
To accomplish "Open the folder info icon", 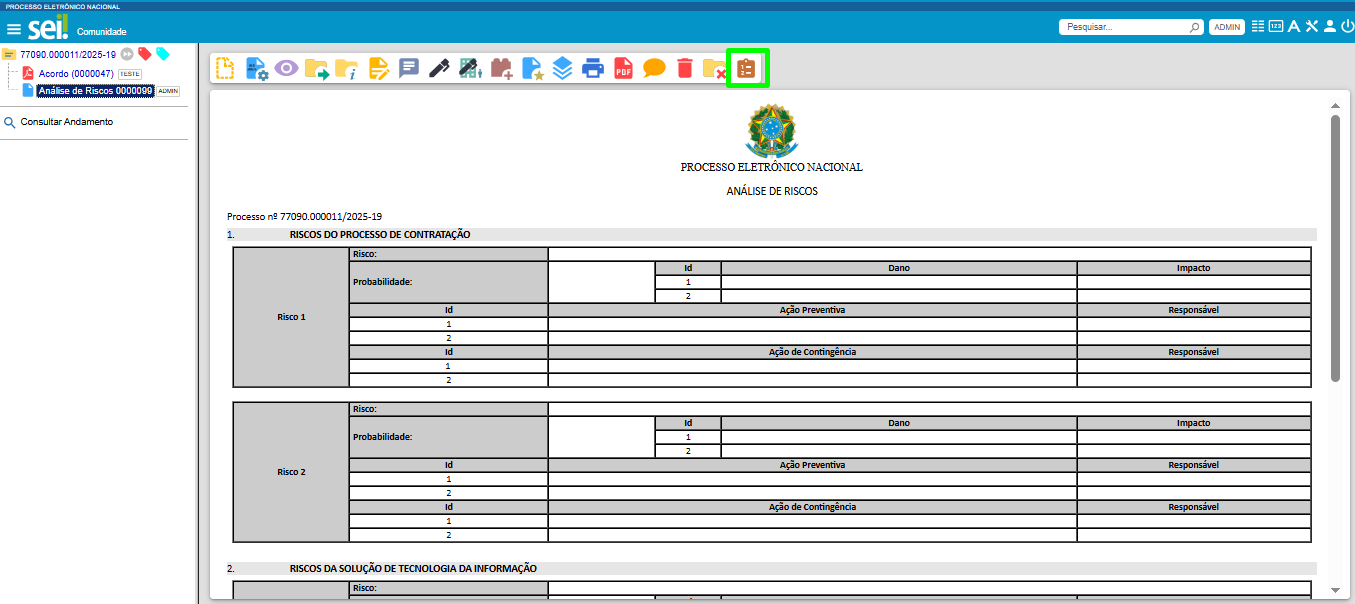I will [347, 68].
